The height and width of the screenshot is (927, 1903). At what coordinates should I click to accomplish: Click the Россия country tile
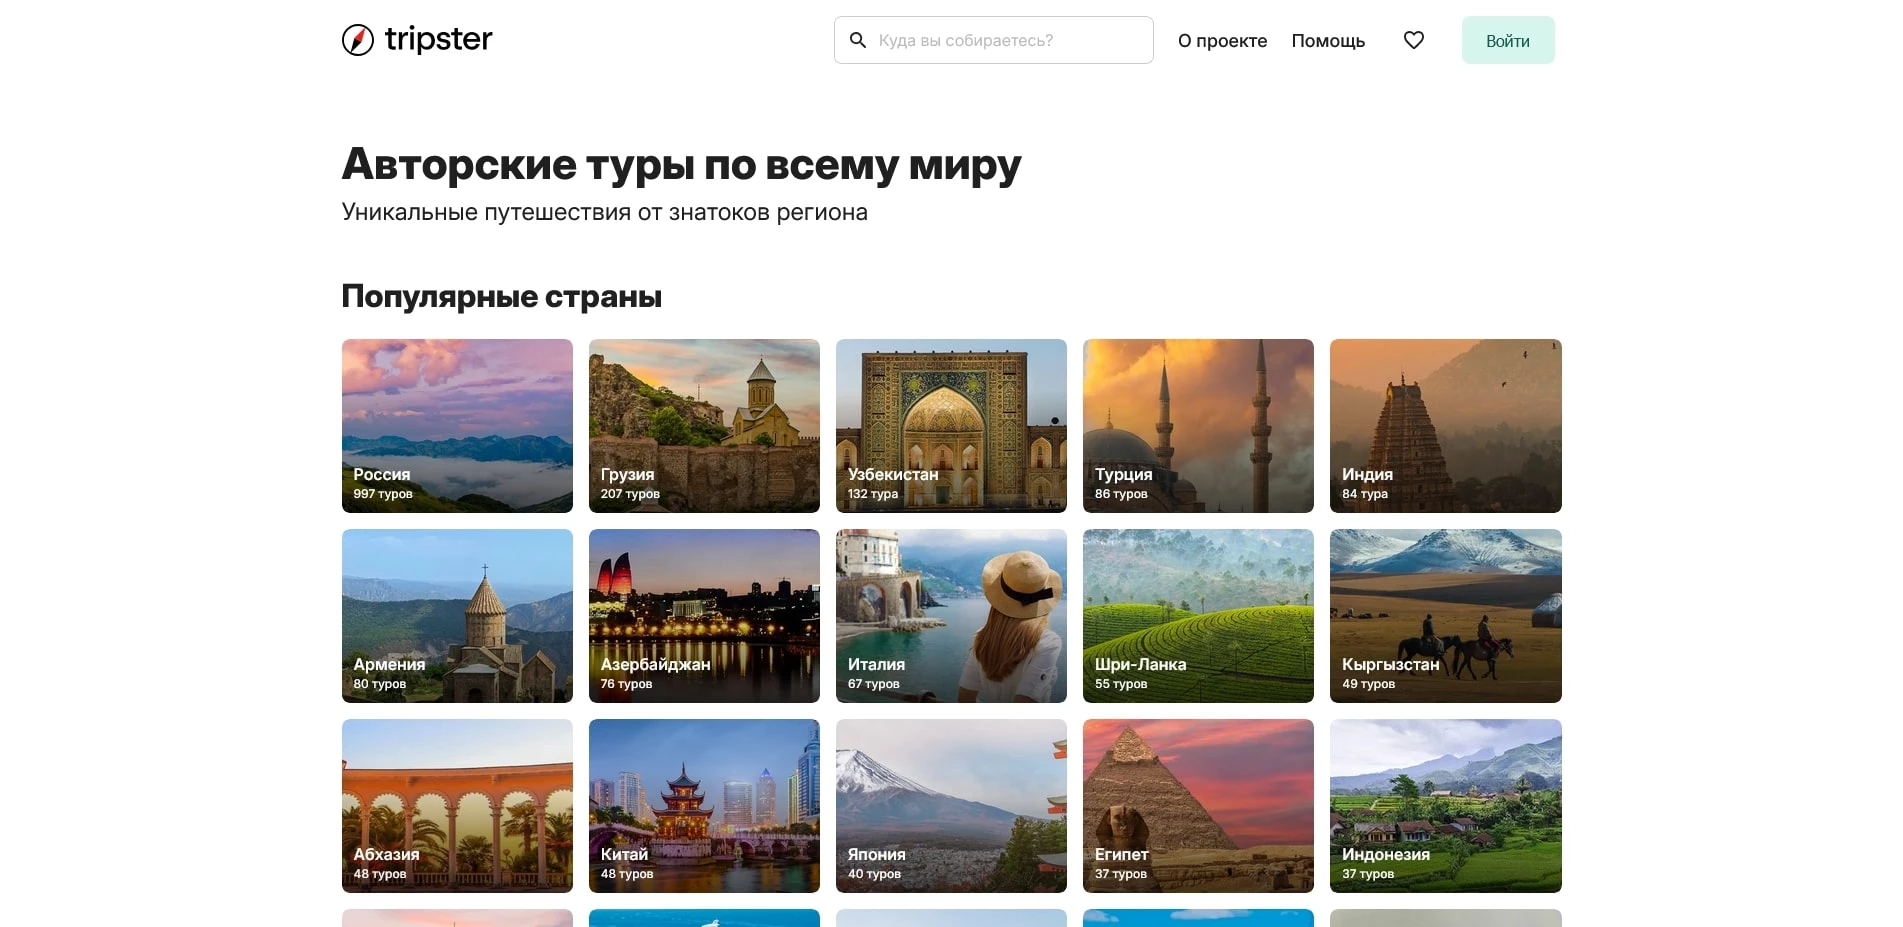[x=457, y=426]
